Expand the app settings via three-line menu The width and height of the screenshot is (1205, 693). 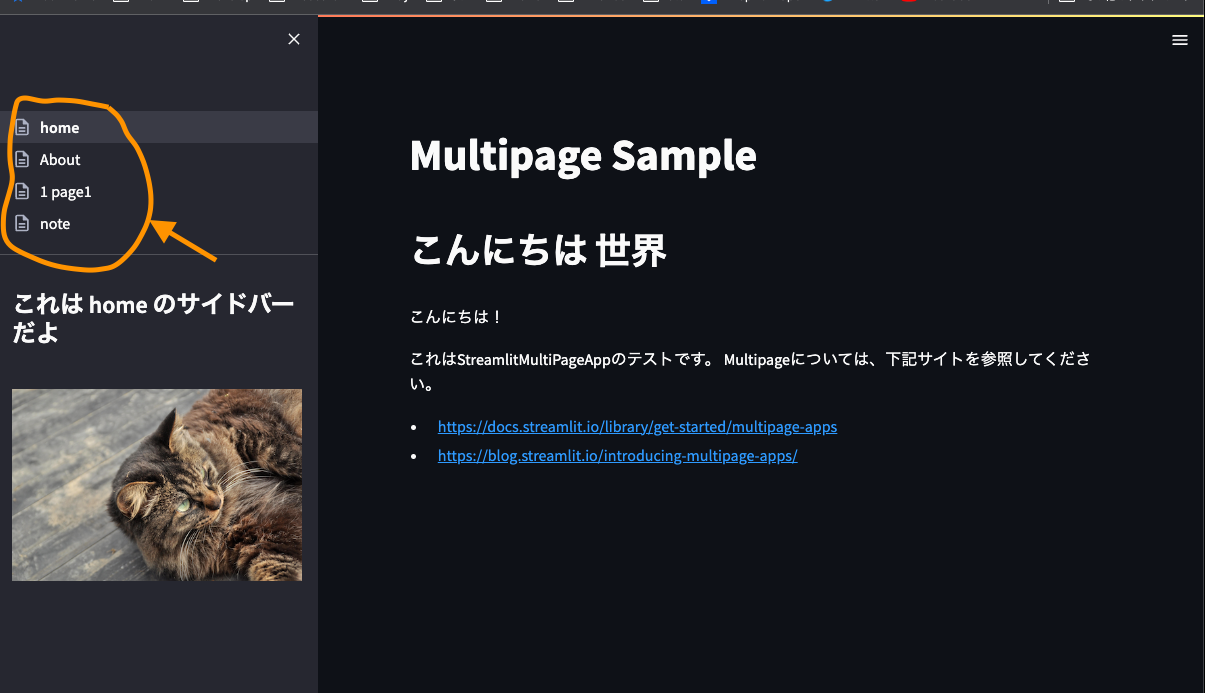coord(1179,40)
